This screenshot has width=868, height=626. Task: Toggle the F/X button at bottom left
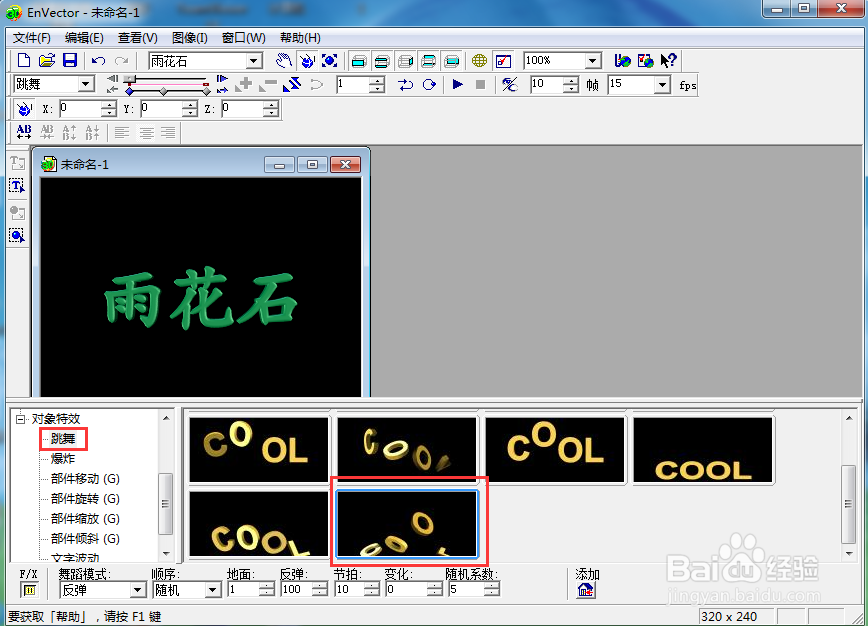point(29,590)
